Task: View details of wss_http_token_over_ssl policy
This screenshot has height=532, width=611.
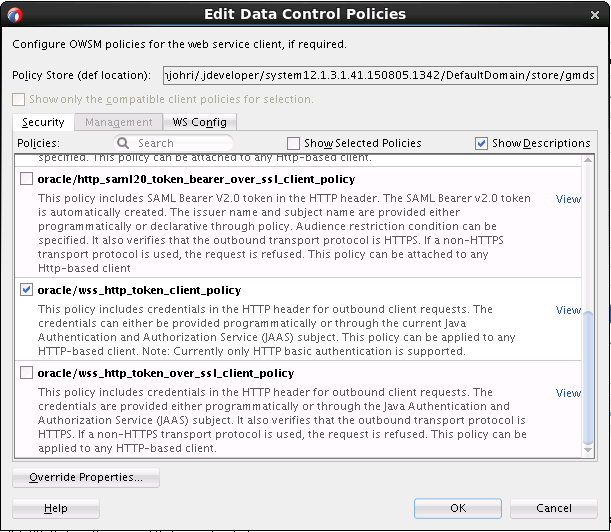Action: tap(568, 393)
